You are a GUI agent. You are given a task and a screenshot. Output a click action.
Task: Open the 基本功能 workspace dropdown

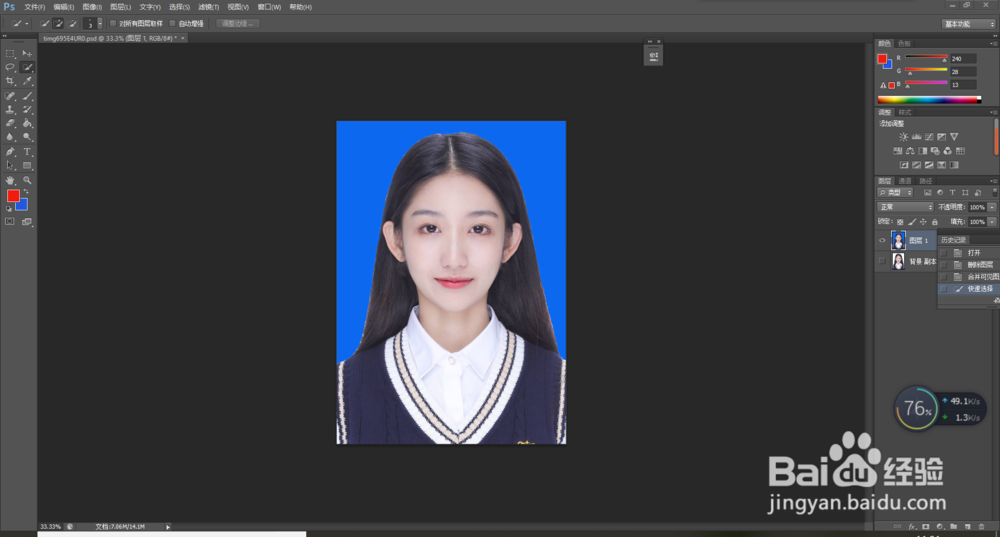point(969,24)
